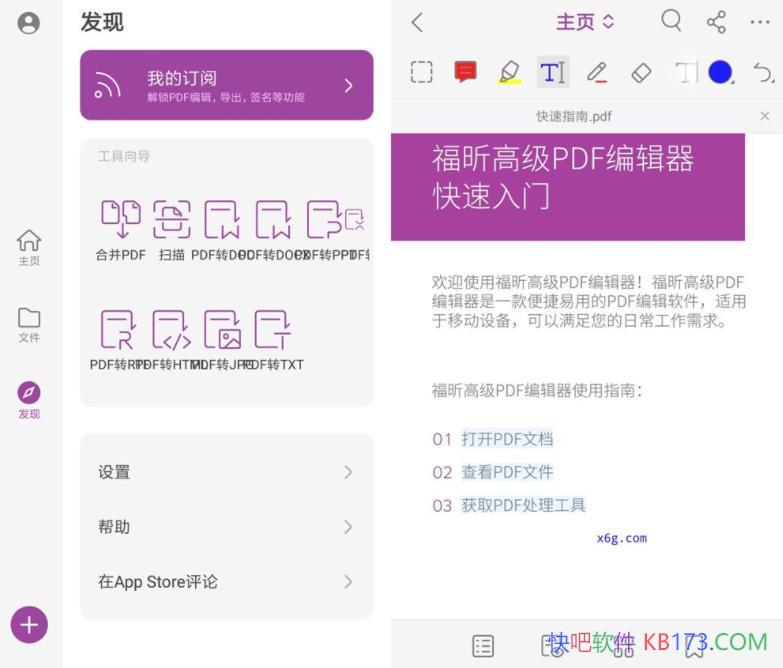The width and height of the screenshot is (783, 668).
Task: Switch to the 主页 sidebar tab
Action: pyautogui.click(x=29, y=247)
